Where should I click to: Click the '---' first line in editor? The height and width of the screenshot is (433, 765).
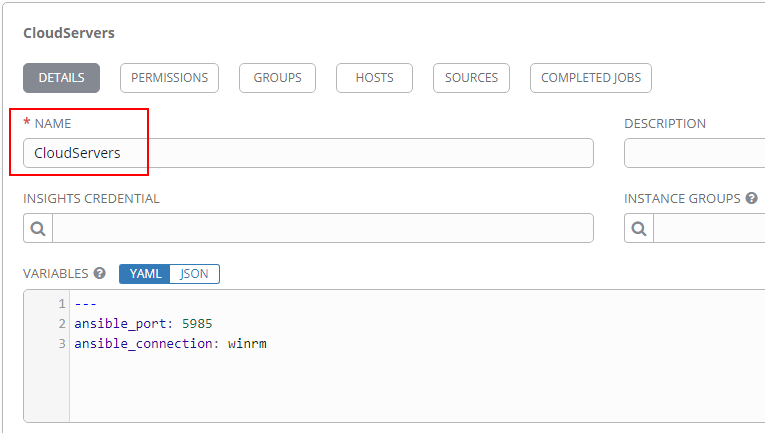[x=85, y=304]
